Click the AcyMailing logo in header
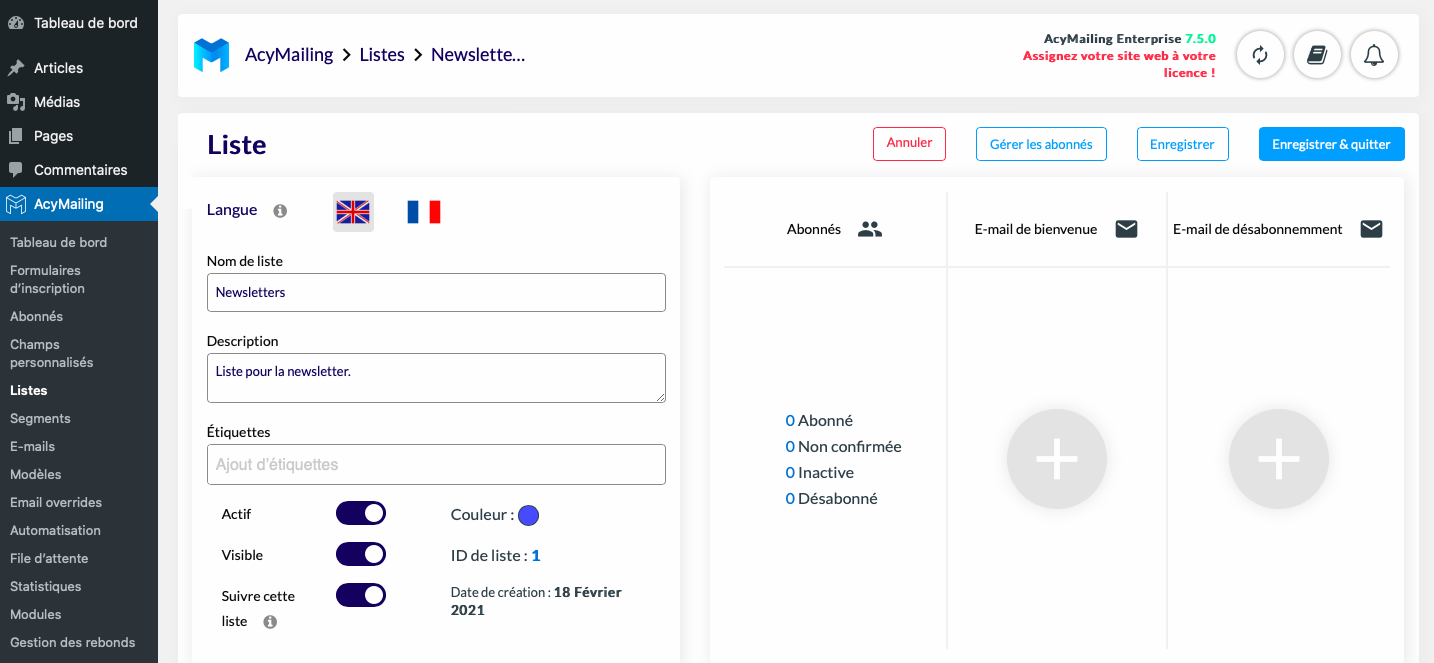Image resolution: width=1434 pixels, height=663 pixels. (212, 55)
